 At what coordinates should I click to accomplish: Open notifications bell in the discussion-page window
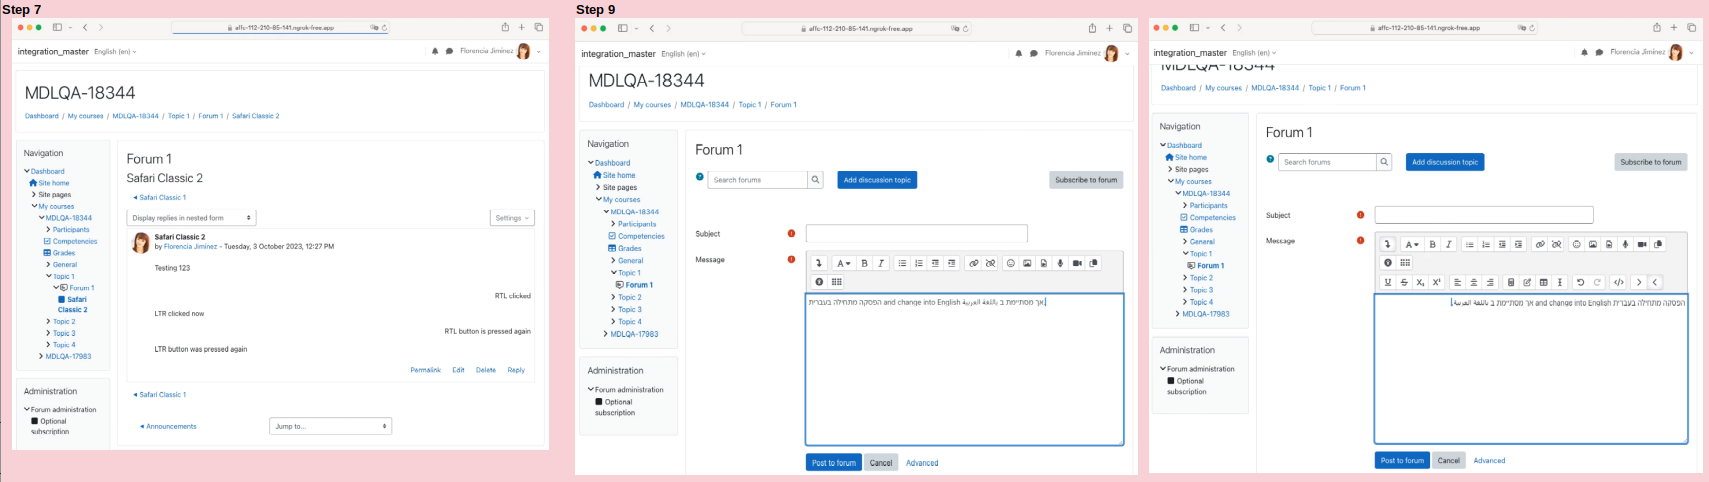point(435,51)
